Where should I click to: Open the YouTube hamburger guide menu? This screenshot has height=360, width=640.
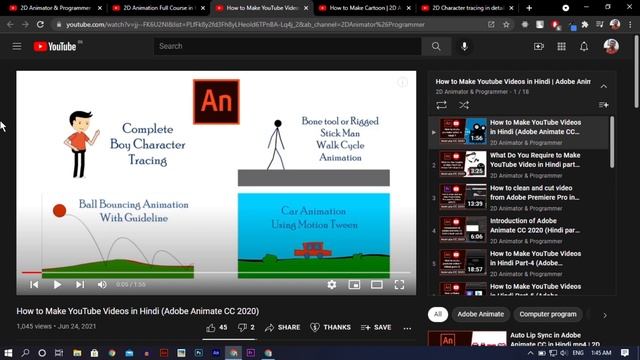17,46
